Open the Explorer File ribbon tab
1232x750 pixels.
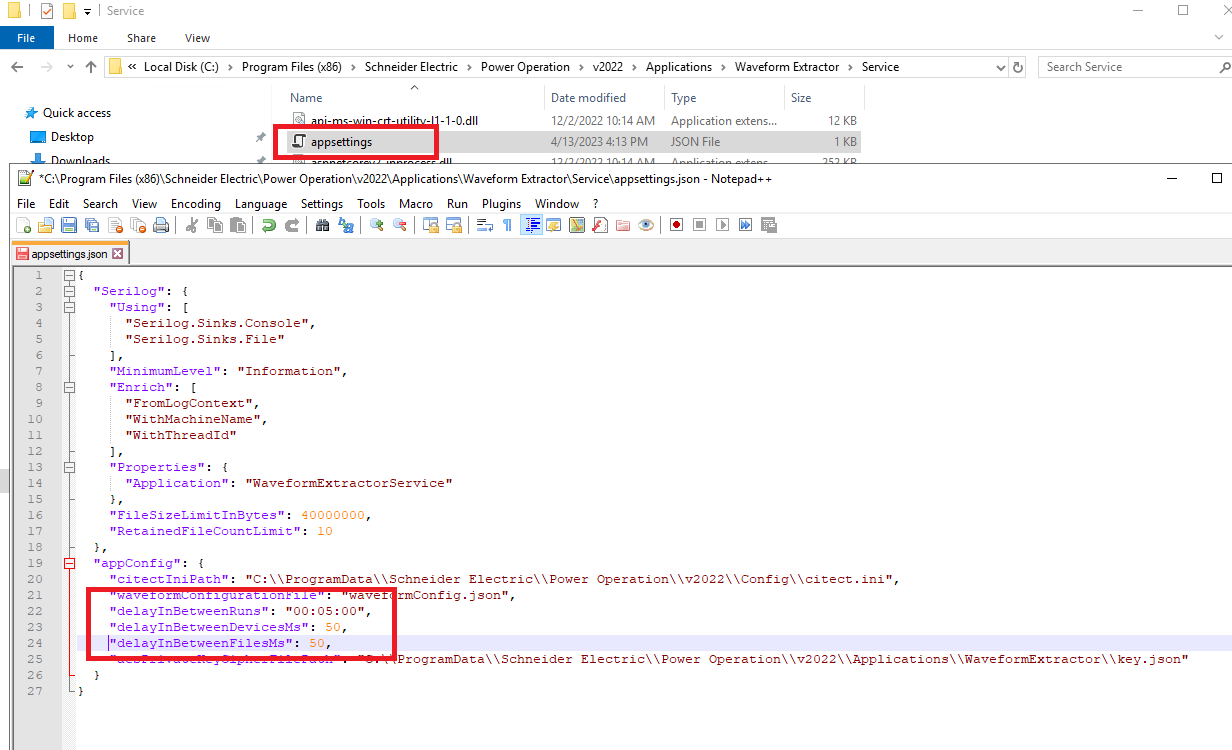tap(26, 38)
